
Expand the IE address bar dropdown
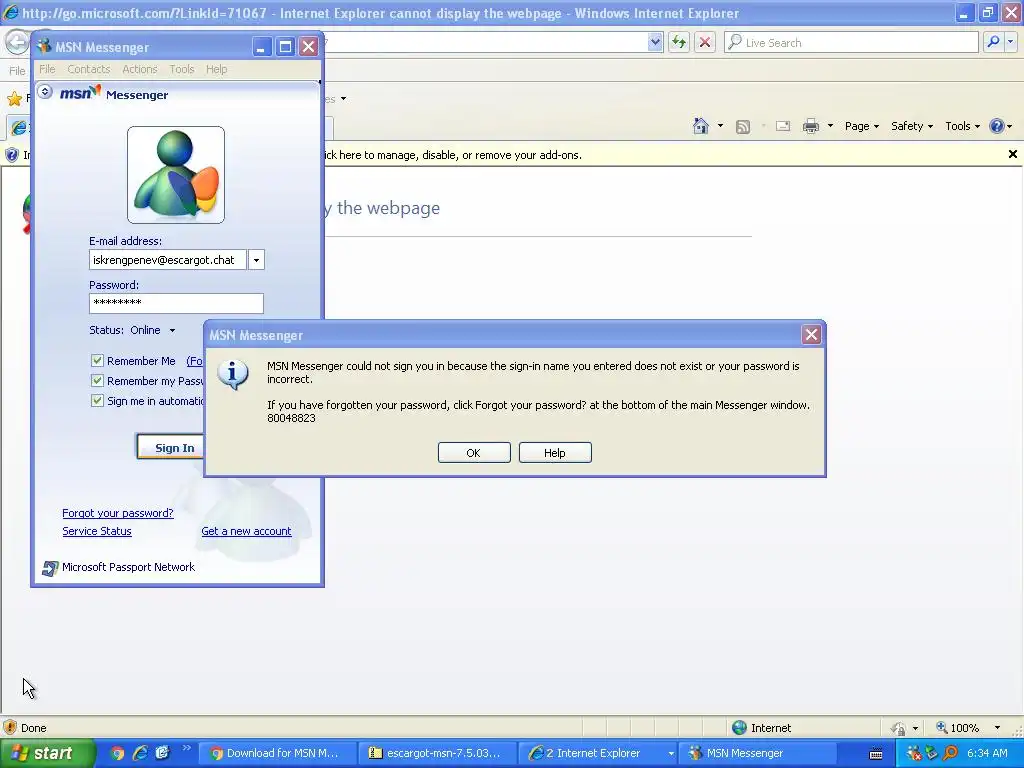[655, 42]
